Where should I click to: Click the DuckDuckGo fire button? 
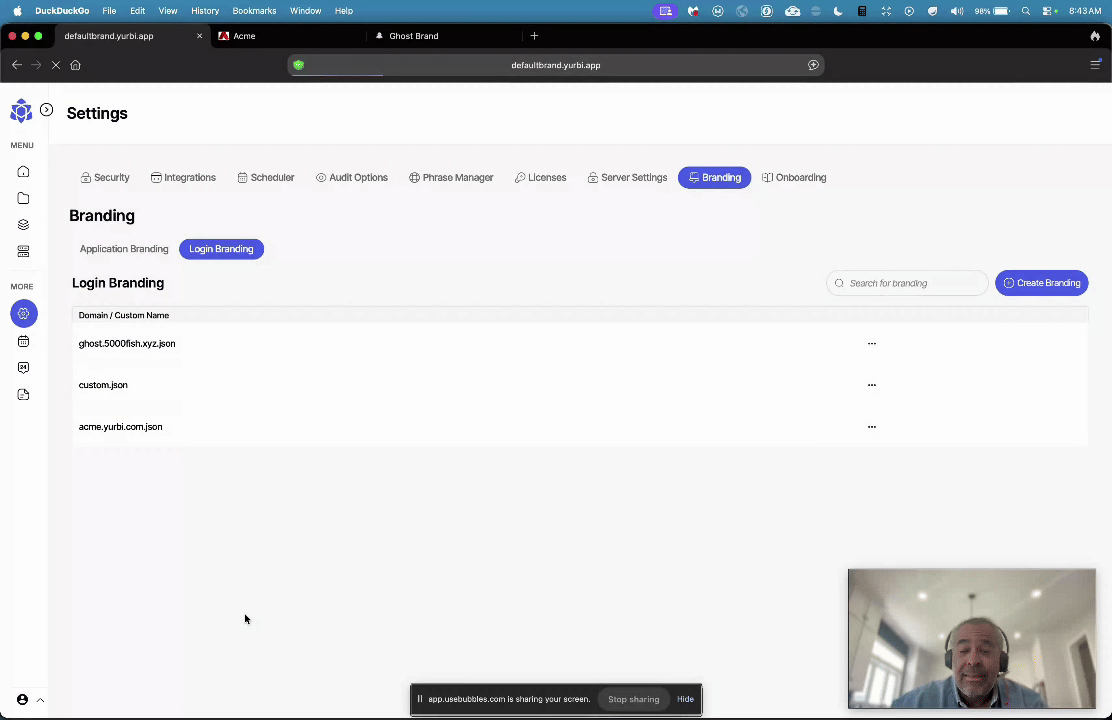[1095, 36]
